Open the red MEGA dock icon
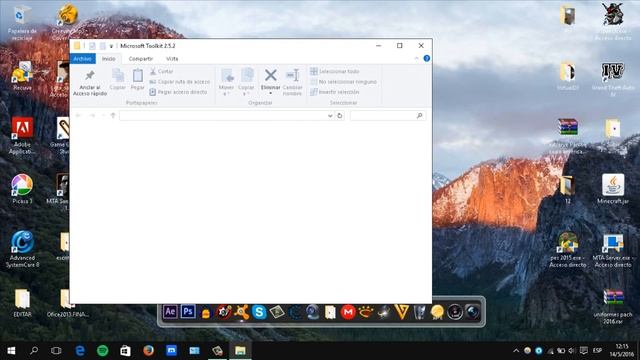Image resolution: width=640 pixels, height=360 pixels. coord(348,312)
